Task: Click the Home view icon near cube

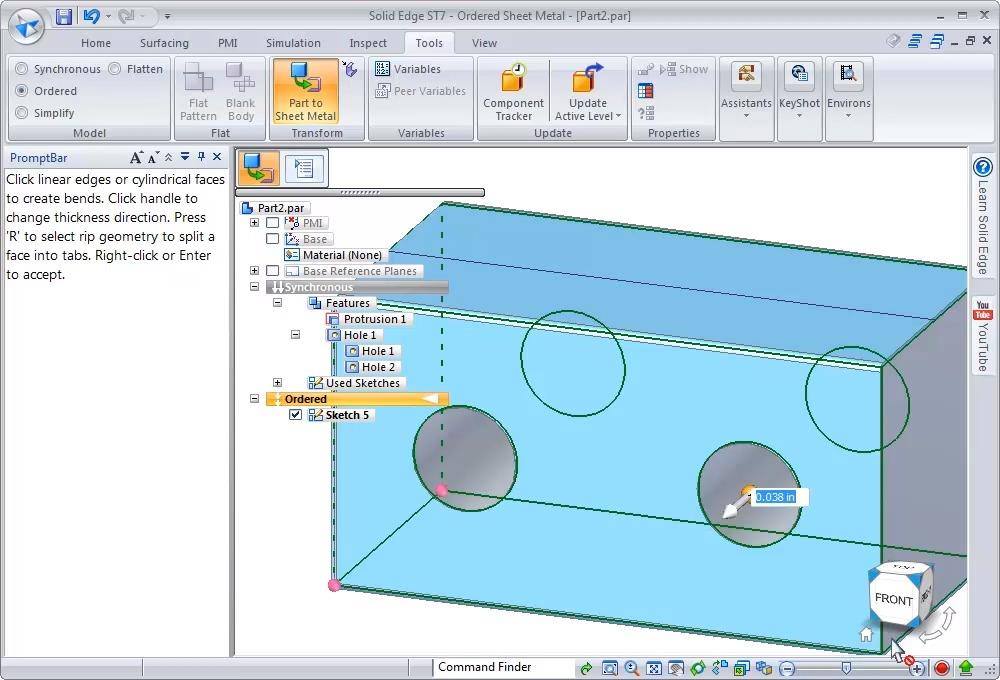Action: (x=865, y=634)
